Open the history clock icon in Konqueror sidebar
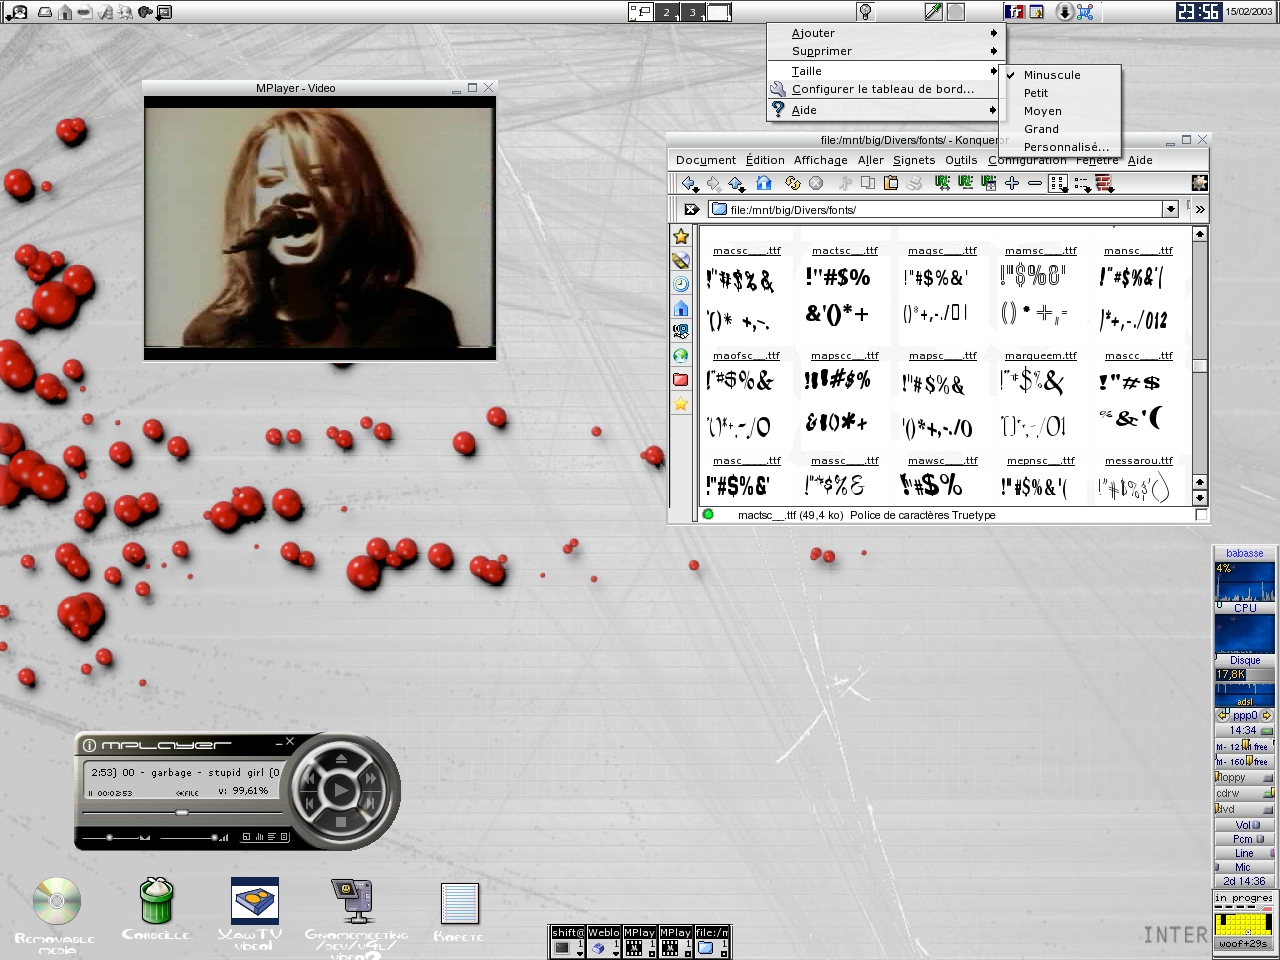This screenshot has width=1280, height=960. pos(681,284)
